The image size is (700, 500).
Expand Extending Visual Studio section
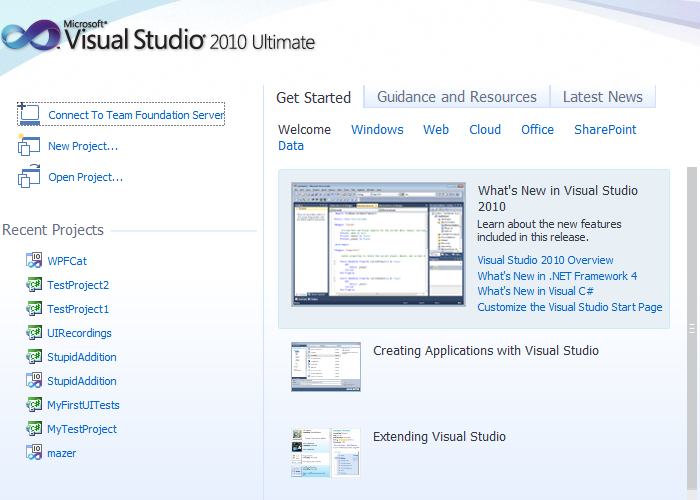tap(439, 437)
